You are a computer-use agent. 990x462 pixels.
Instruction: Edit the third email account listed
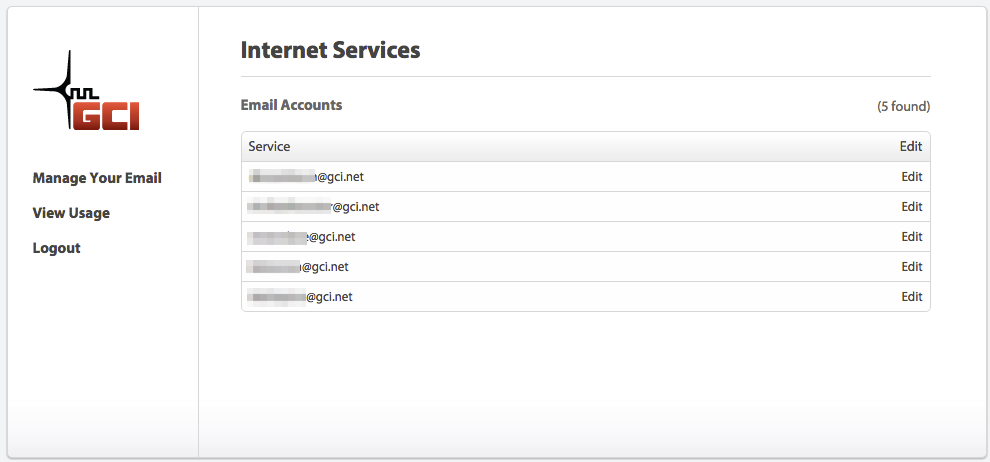(x=912, y=237)
